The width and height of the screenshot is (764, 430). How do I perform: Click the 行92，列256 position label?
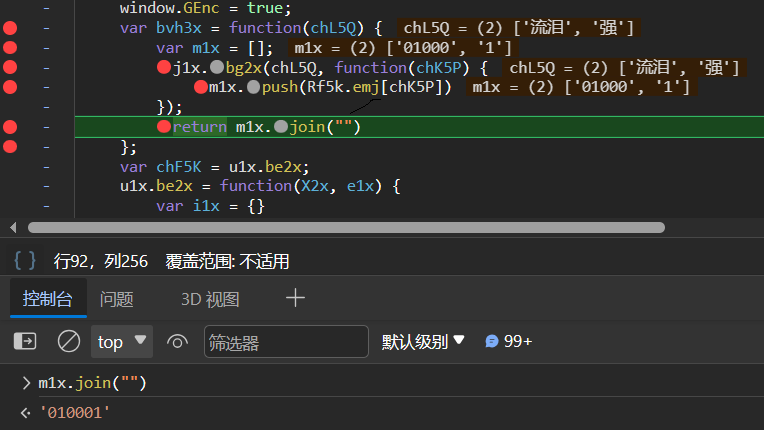click(100, 261)
